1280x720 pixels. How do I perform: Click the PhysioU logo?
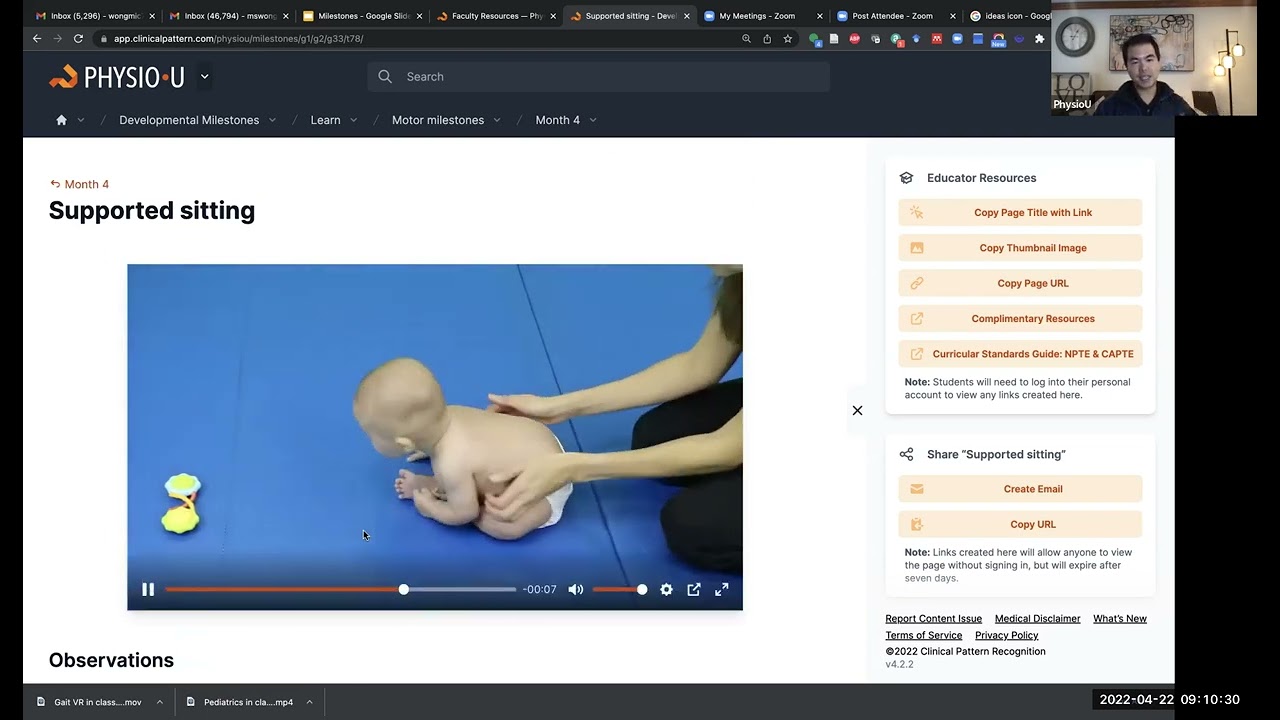[x=117, y=77]
